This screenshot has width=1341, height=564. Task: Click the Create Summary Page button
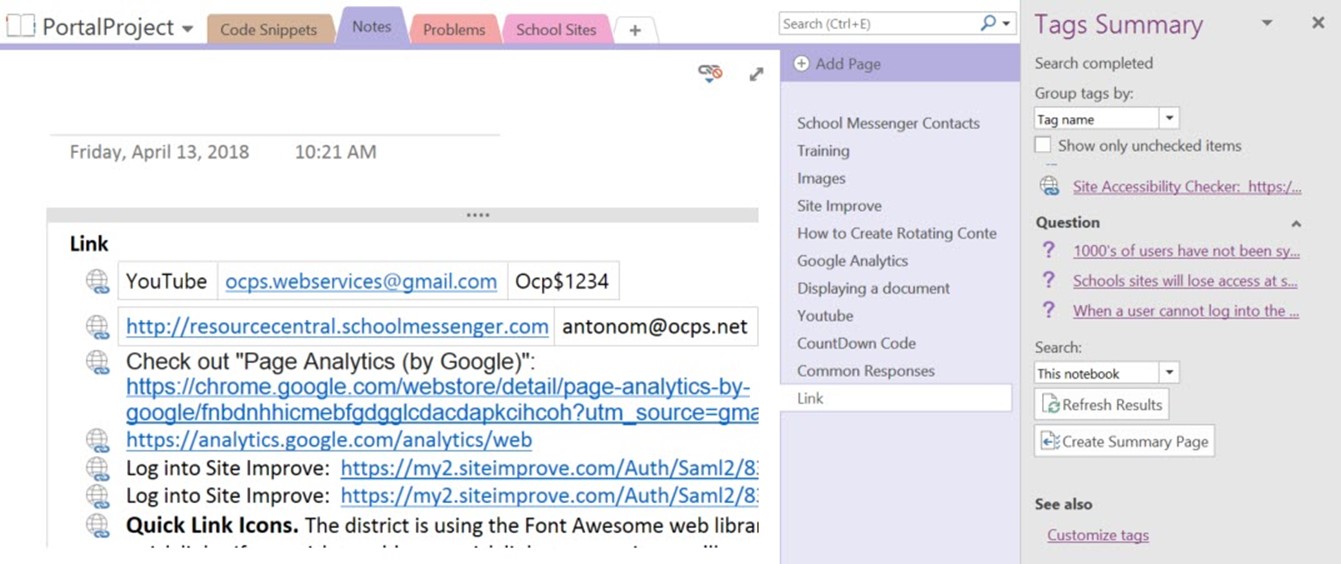1124,441
